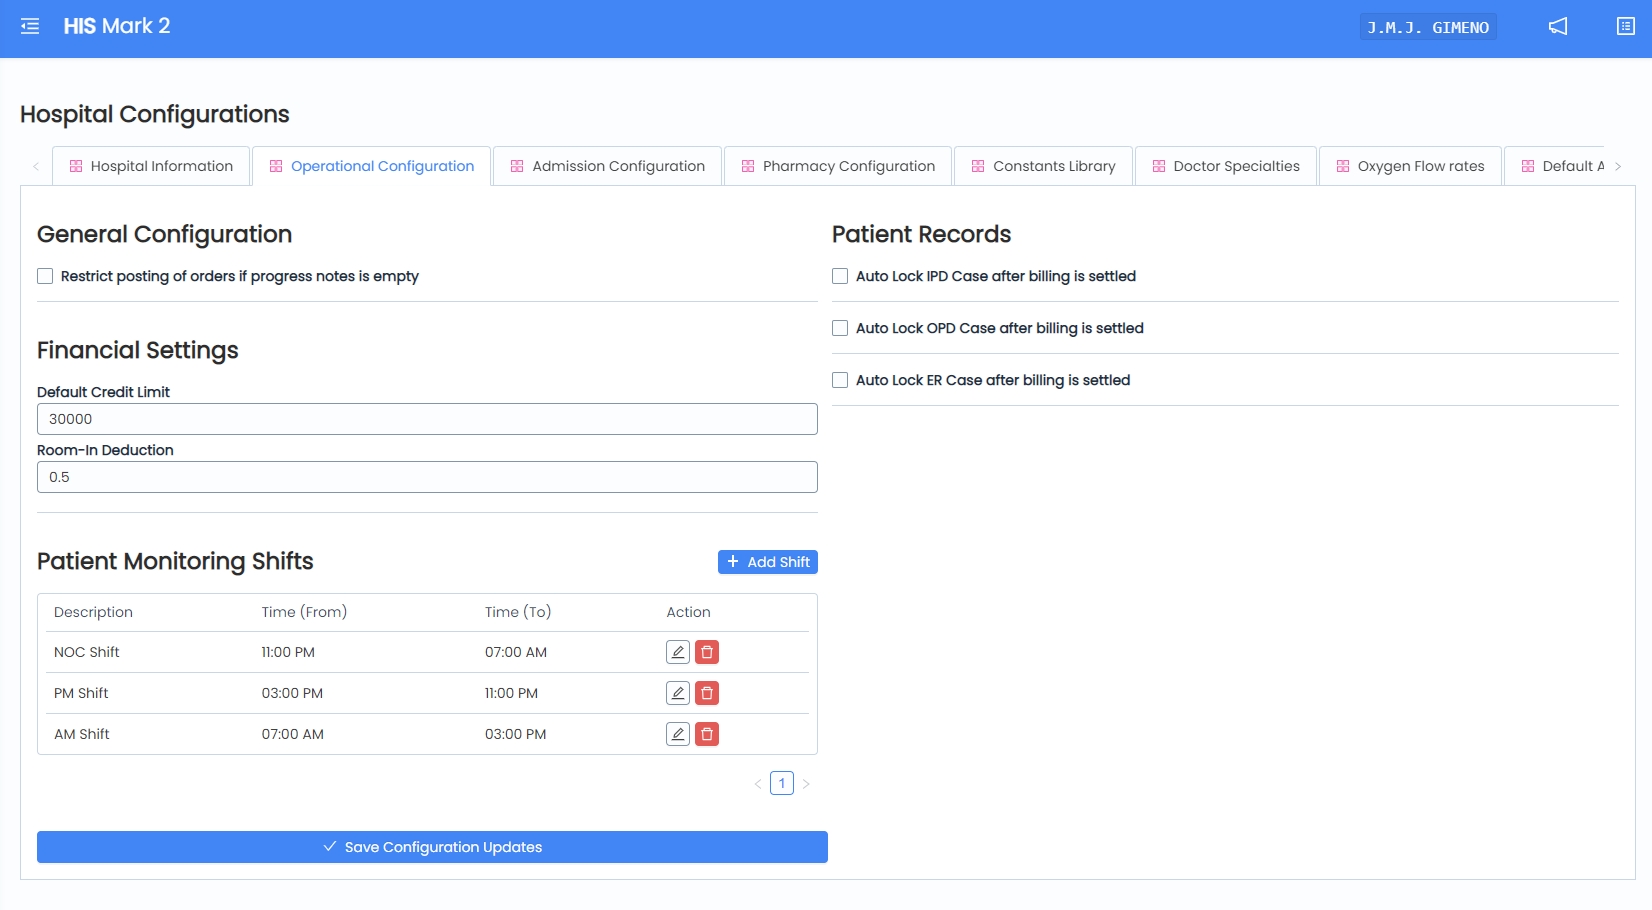Open the Doctor Specialties tab
Image resolution: width=1652 pixels, height=910 pixels.
coord(1225,166)
